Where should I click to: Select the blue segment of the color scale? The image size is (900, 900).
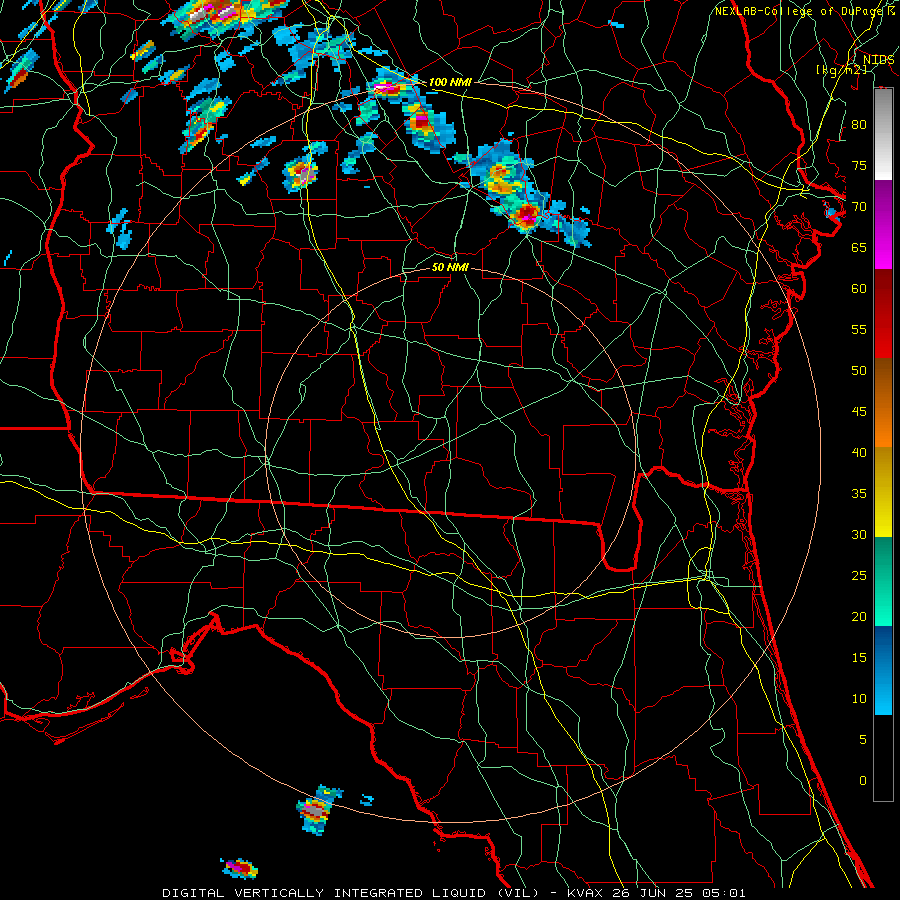(883, 670)
